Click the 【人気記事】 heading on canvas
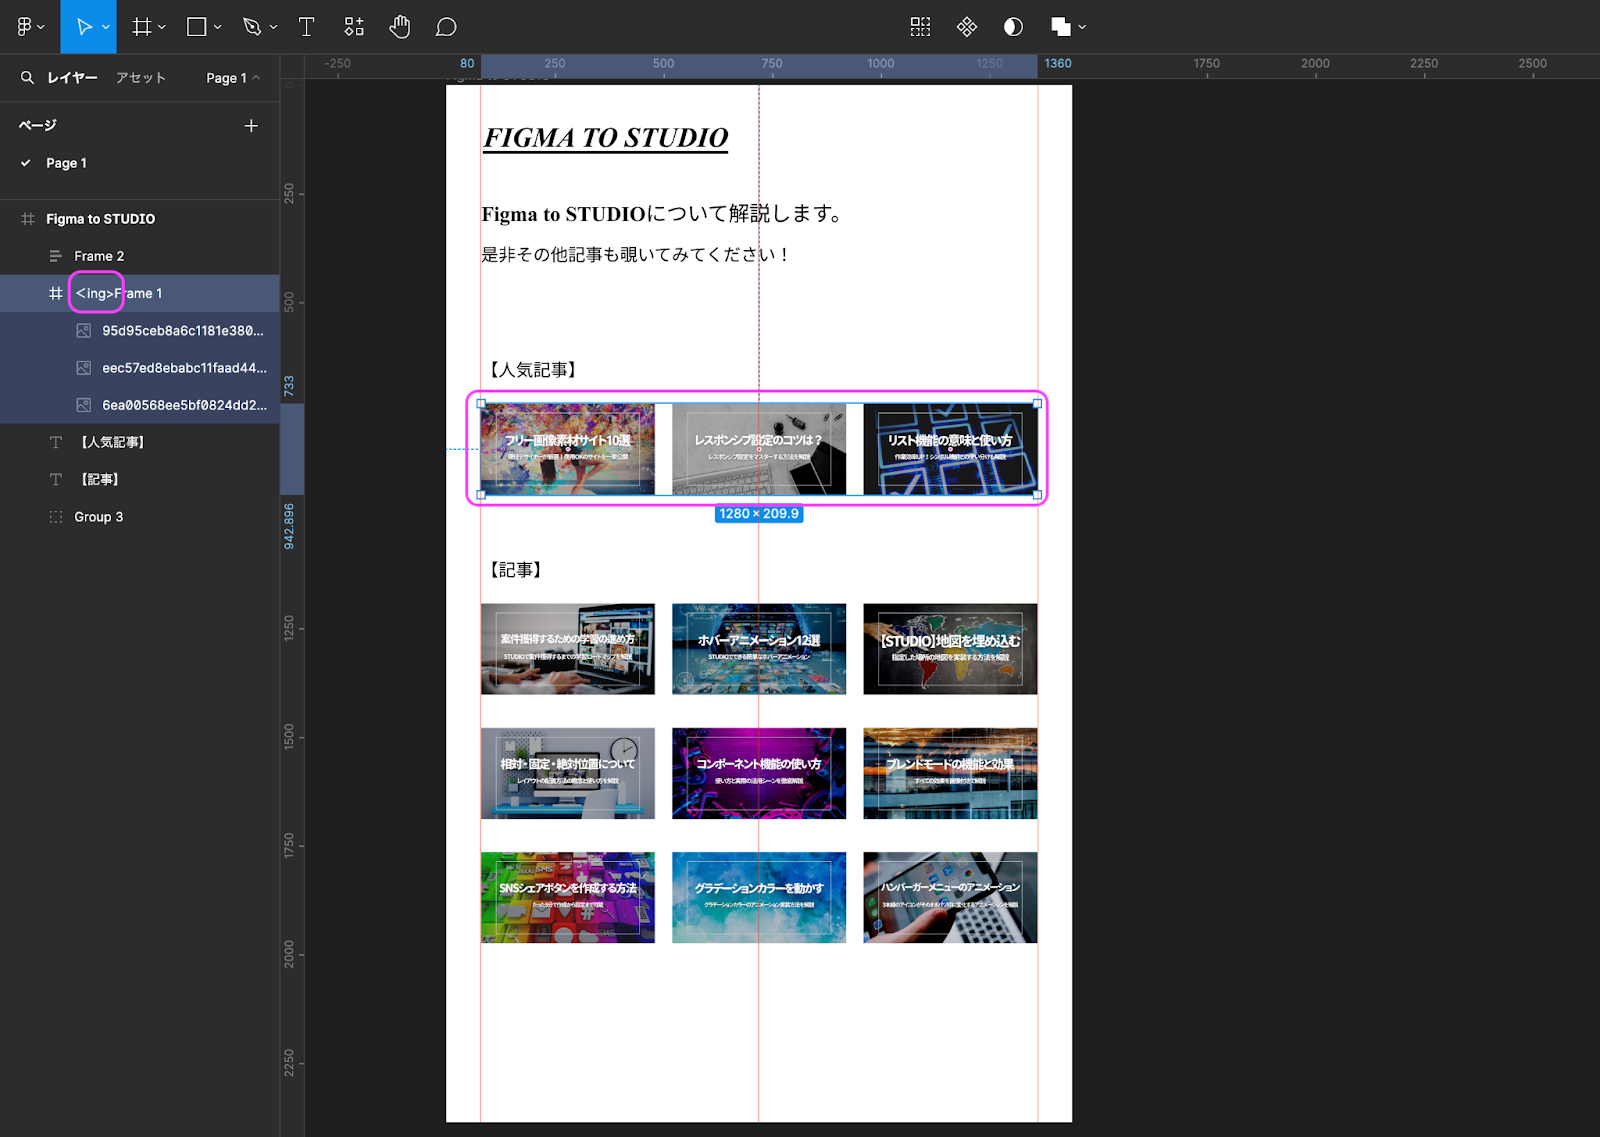 click(x=533, y=370)
